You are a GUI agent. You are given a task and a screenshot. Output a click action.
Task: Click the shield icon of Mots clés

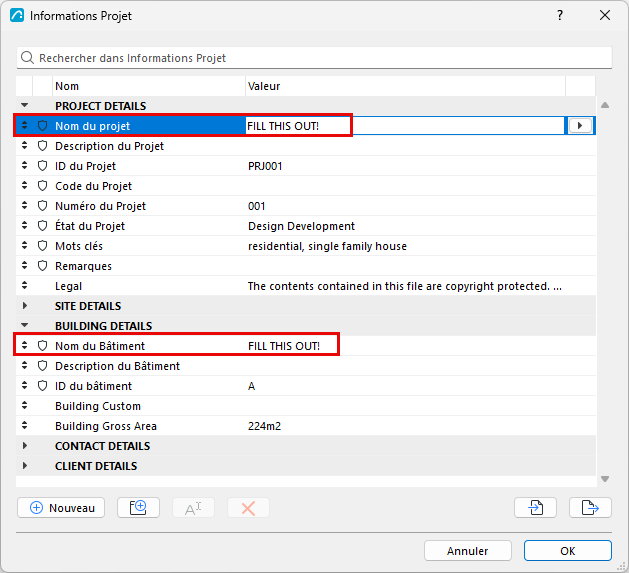pos(43,246)
